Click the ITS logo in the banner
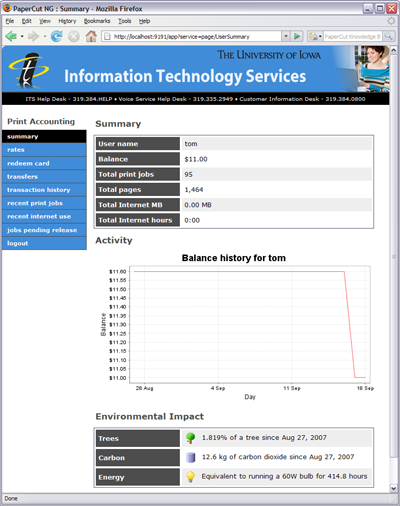The width and height of the screenshot is (400, 506). (28, 70)
